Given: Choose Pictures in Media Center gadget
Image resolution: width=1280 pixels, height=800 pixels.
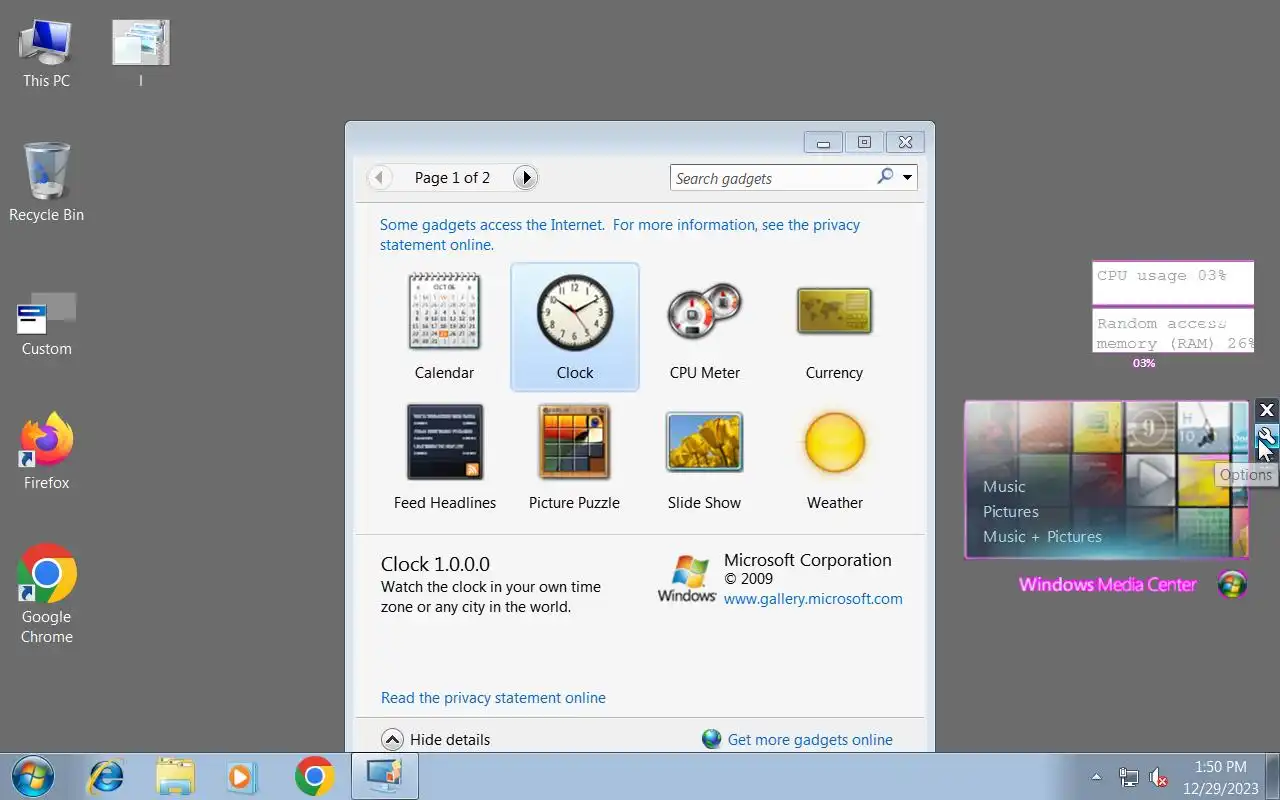Looking at the screenshot, I should [x=1011, y=512].
